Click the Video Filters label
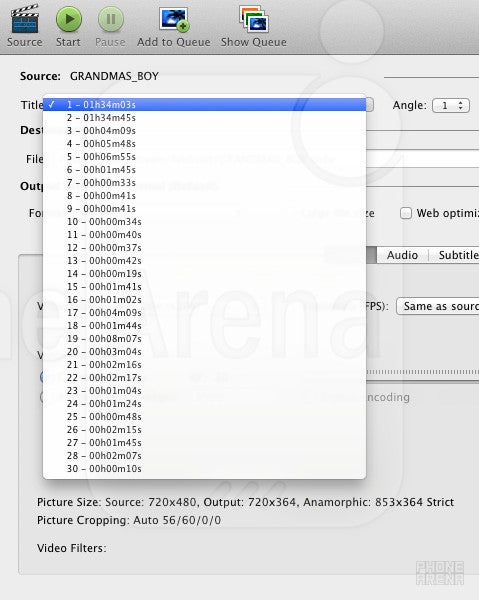Image resolution: width=479 pixels, height=600 pixels. point(72,548)
